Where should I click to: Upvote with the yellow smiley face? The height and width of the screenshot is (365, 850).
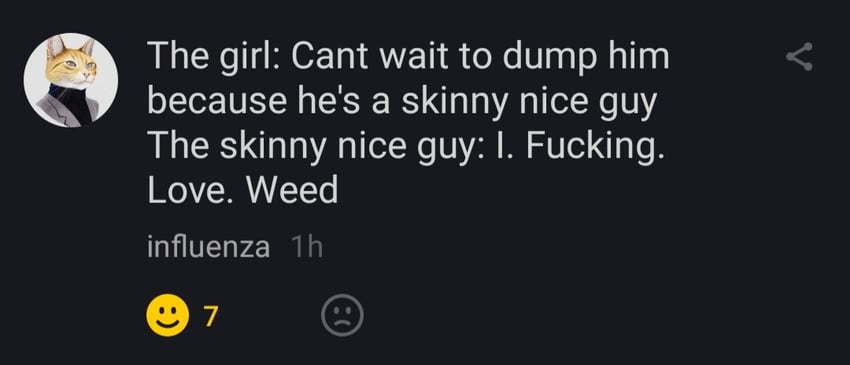coord(168,315)
